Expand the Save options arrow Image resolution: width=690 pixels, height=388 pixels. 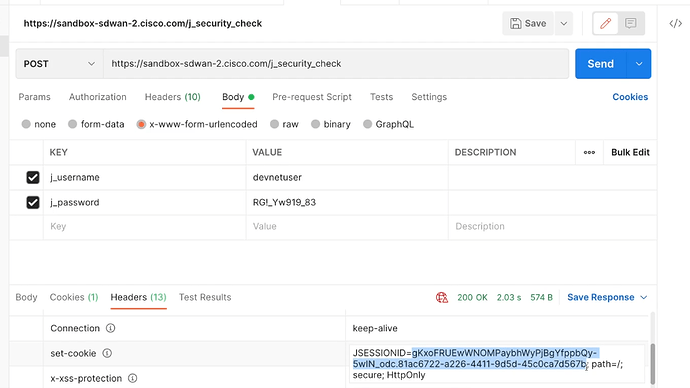(x=564, y=23)
